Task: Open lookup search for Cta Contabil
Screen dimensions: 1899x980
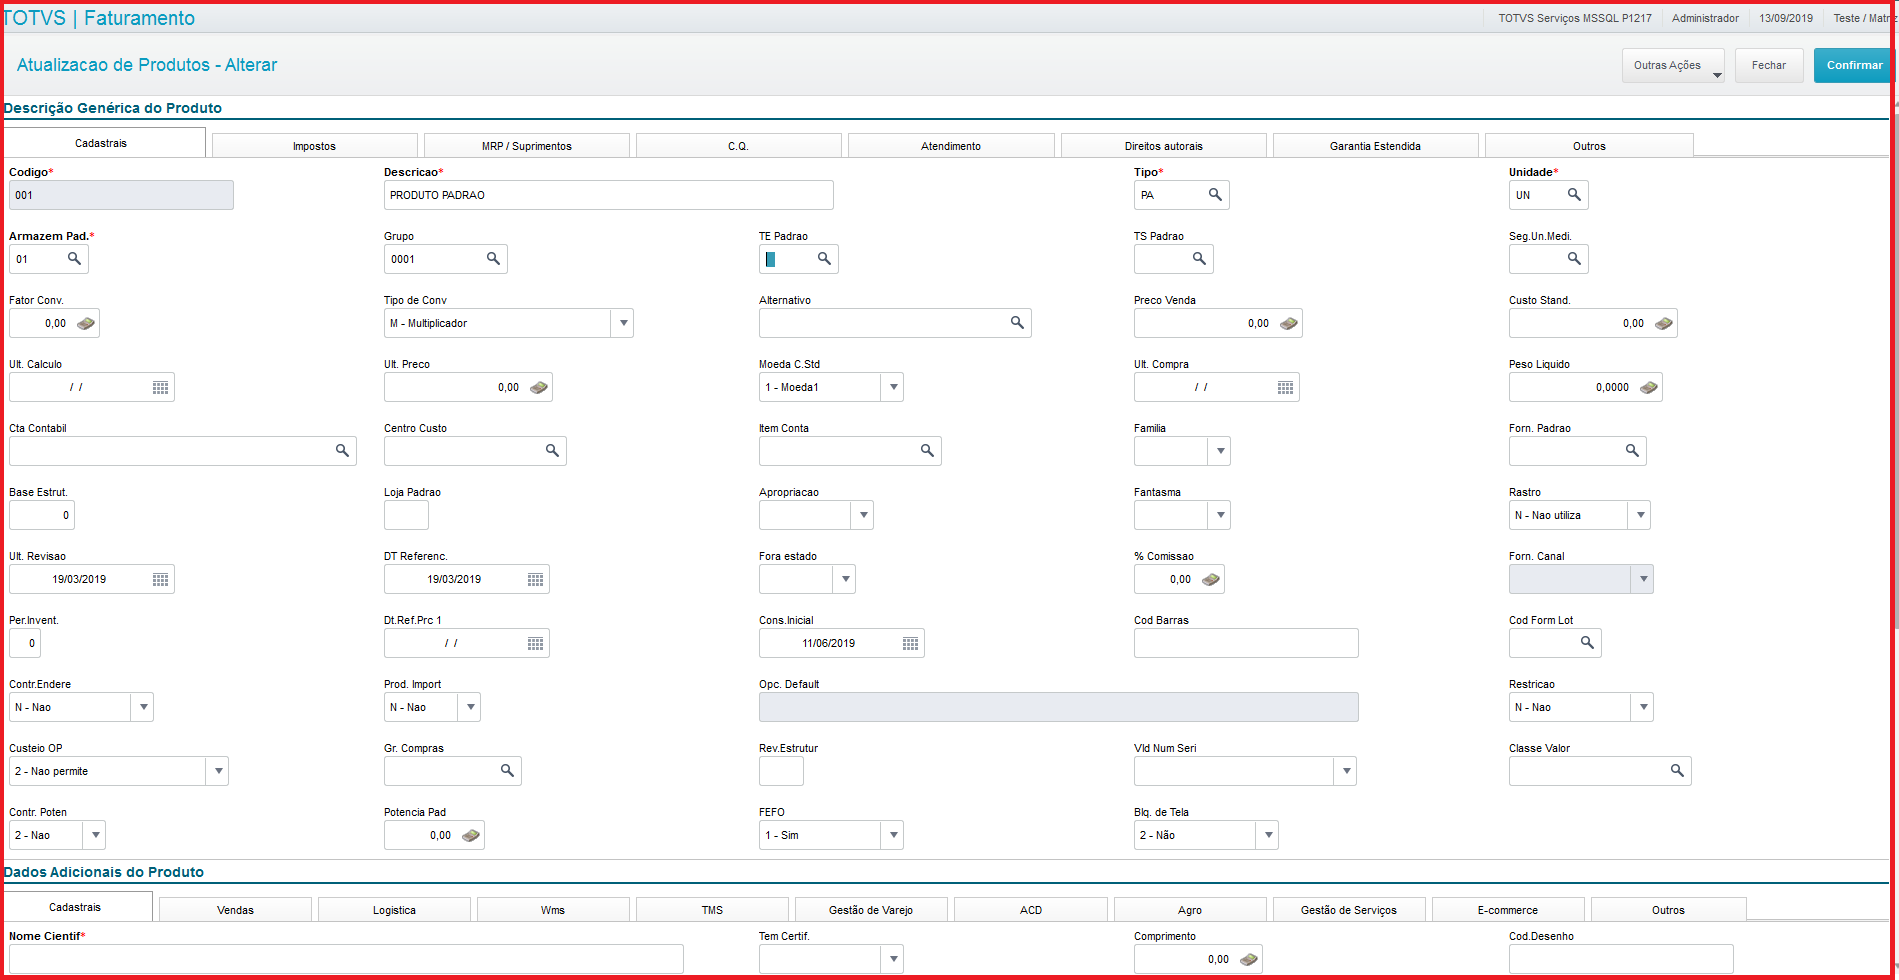Action: (x=342, y=451)
